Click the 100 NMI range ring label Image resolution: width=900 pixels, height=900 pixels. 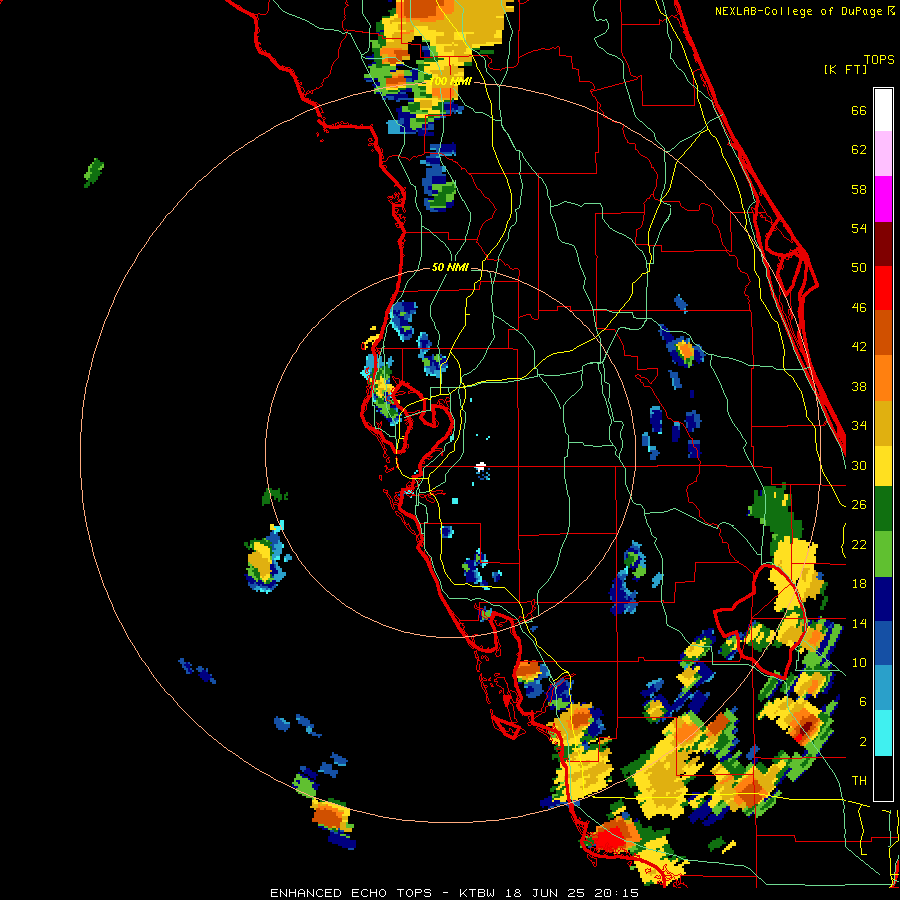click(x=451, y=82)
